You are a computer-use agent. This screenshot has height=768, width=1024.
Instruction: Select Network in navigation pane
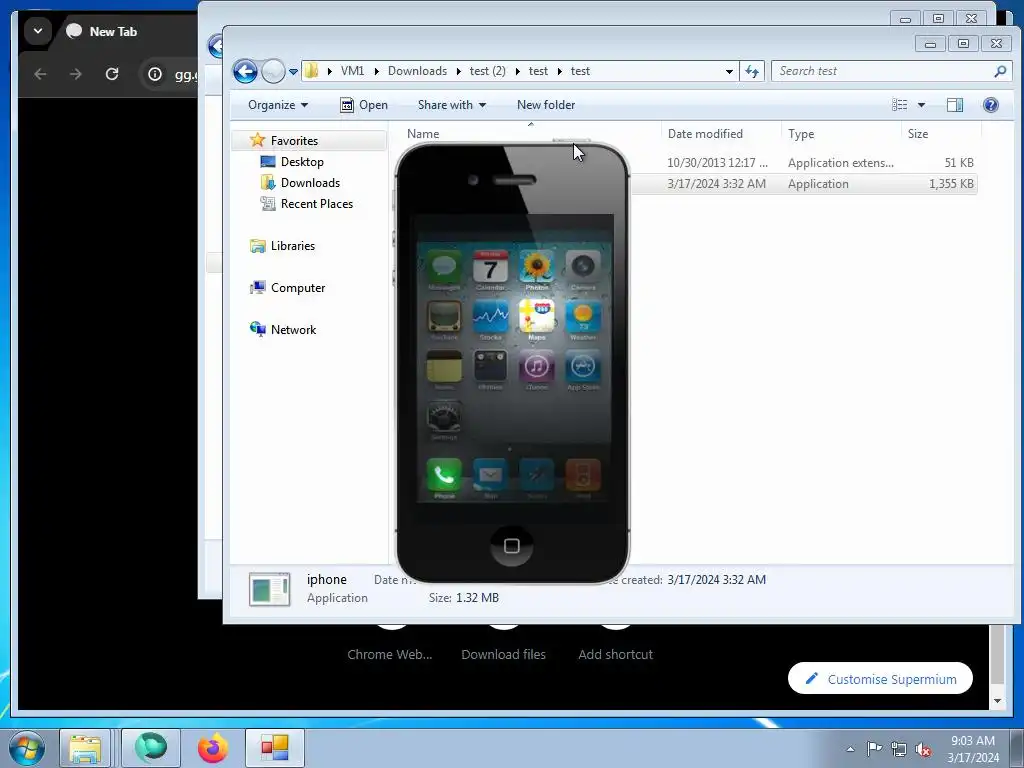click(x=293, y=330)
